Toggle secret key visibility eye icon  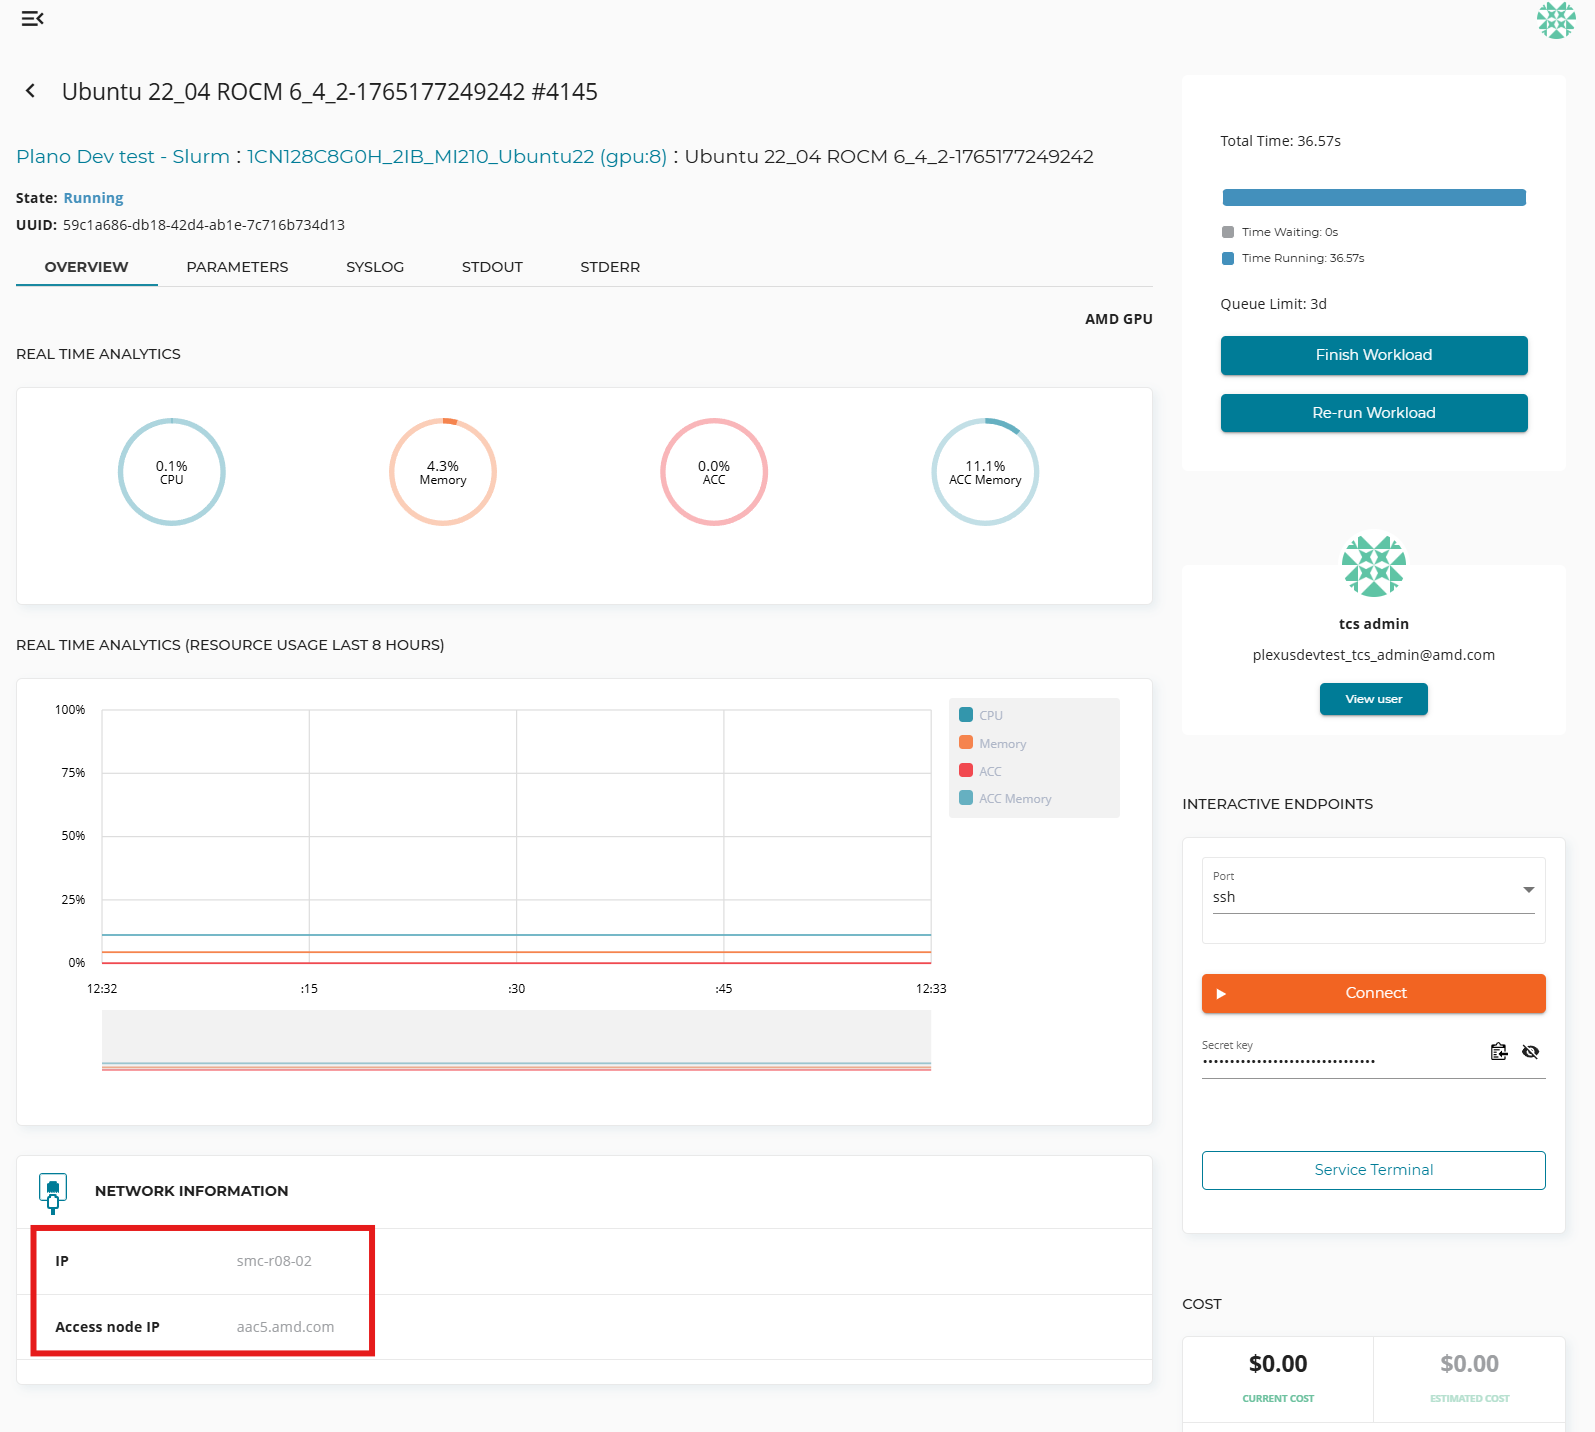(1530, 1051)
